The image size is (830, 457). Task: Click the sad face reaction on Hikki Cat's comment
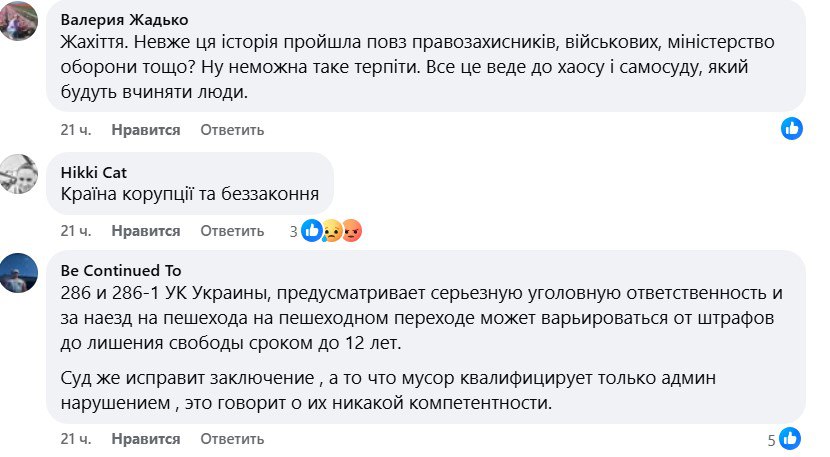tap(332, 231)
